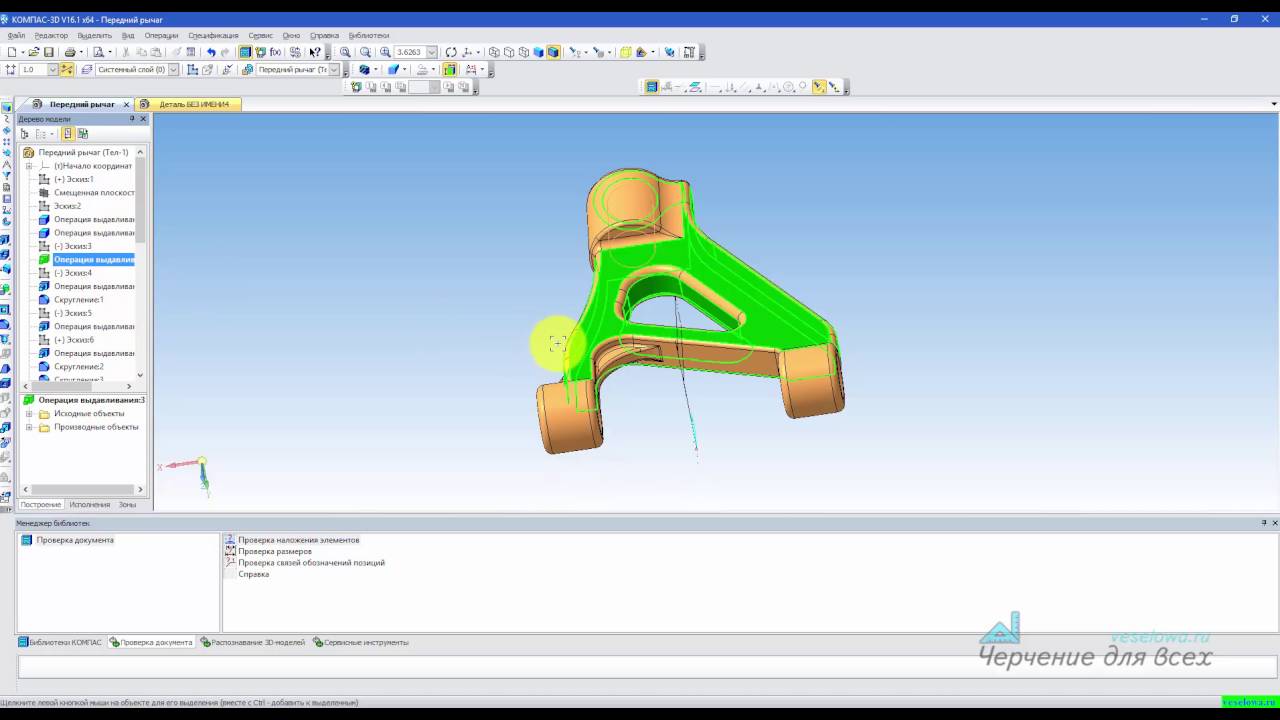
Task: Open the Передний рычаг execution dropdown
Action: (334, 69)
